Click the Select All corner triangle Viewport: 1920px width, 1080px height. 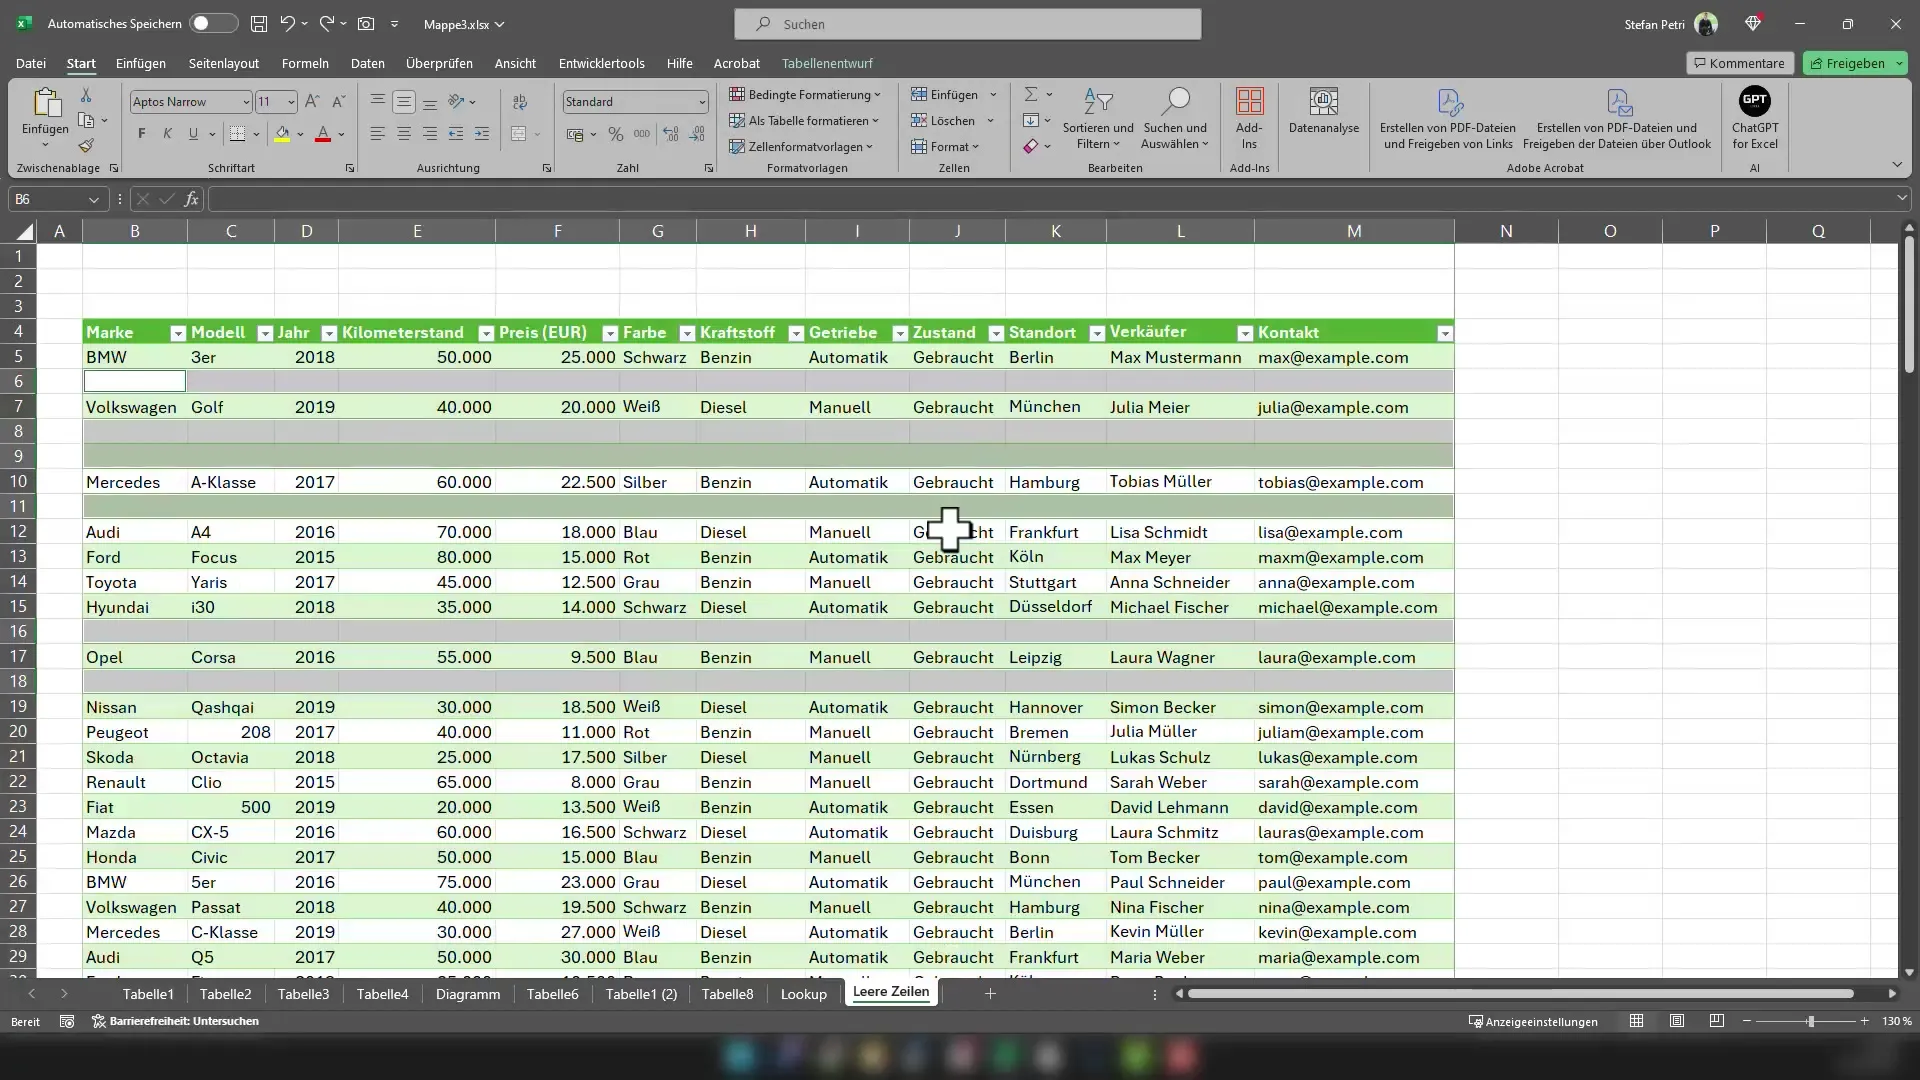[24, 232]
